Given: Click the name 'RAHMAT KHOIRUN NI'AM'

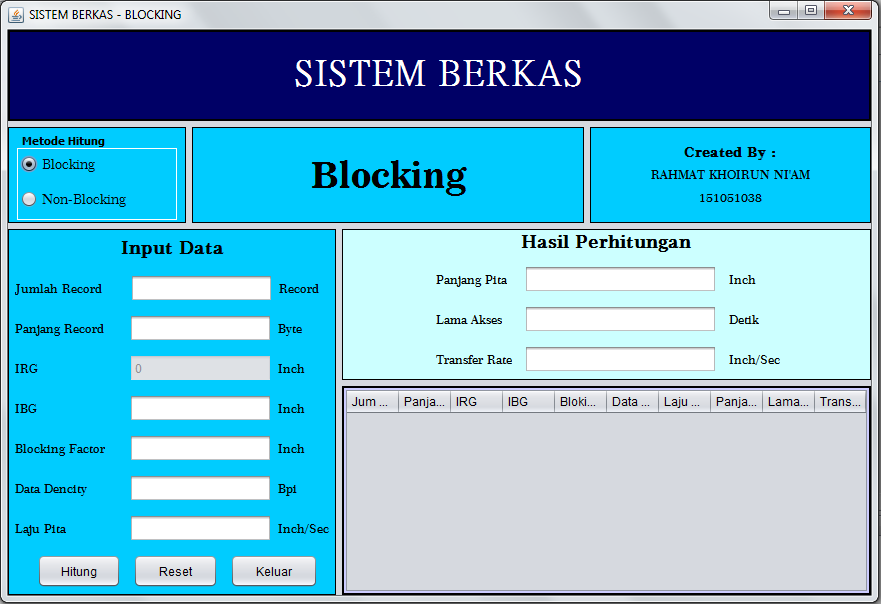Looking at the screenshot, I should tap(730, 175).
